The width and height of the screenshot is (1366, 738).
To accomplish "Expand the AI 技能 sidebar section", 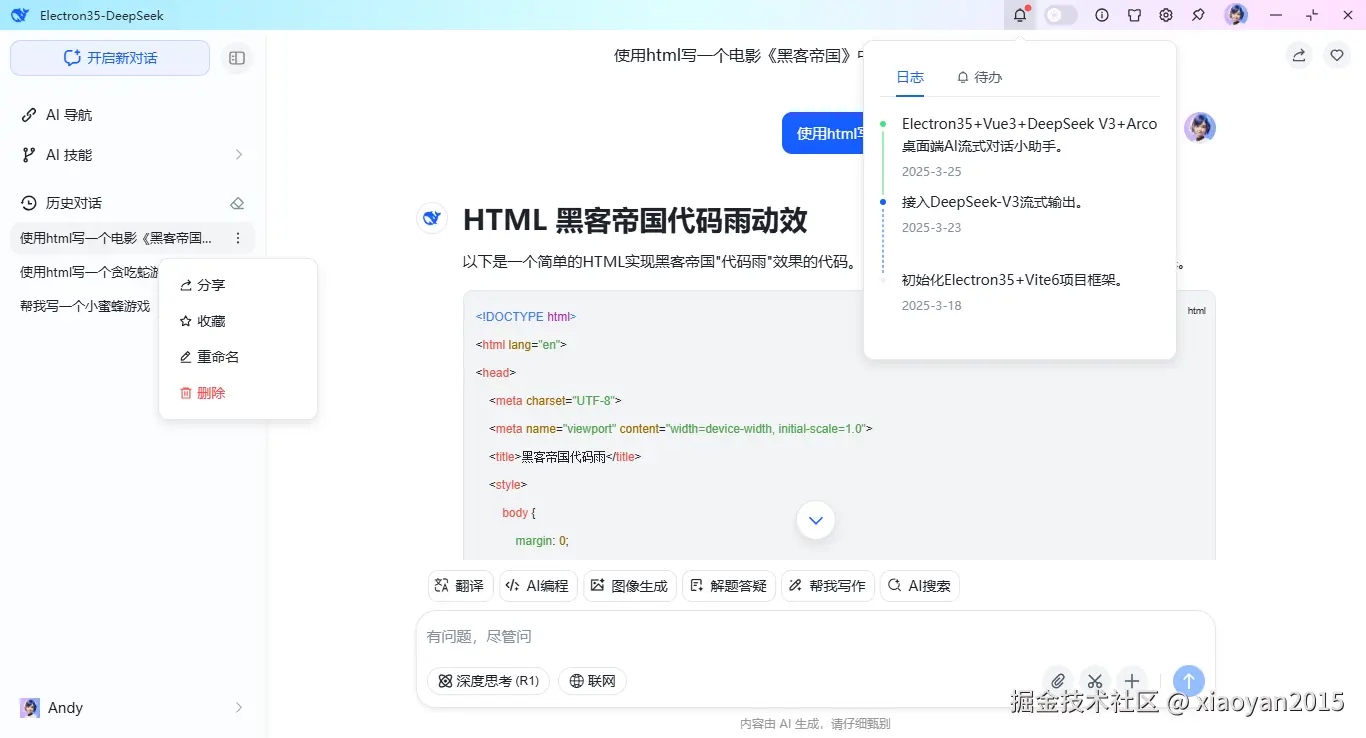I will pos(238,155).
